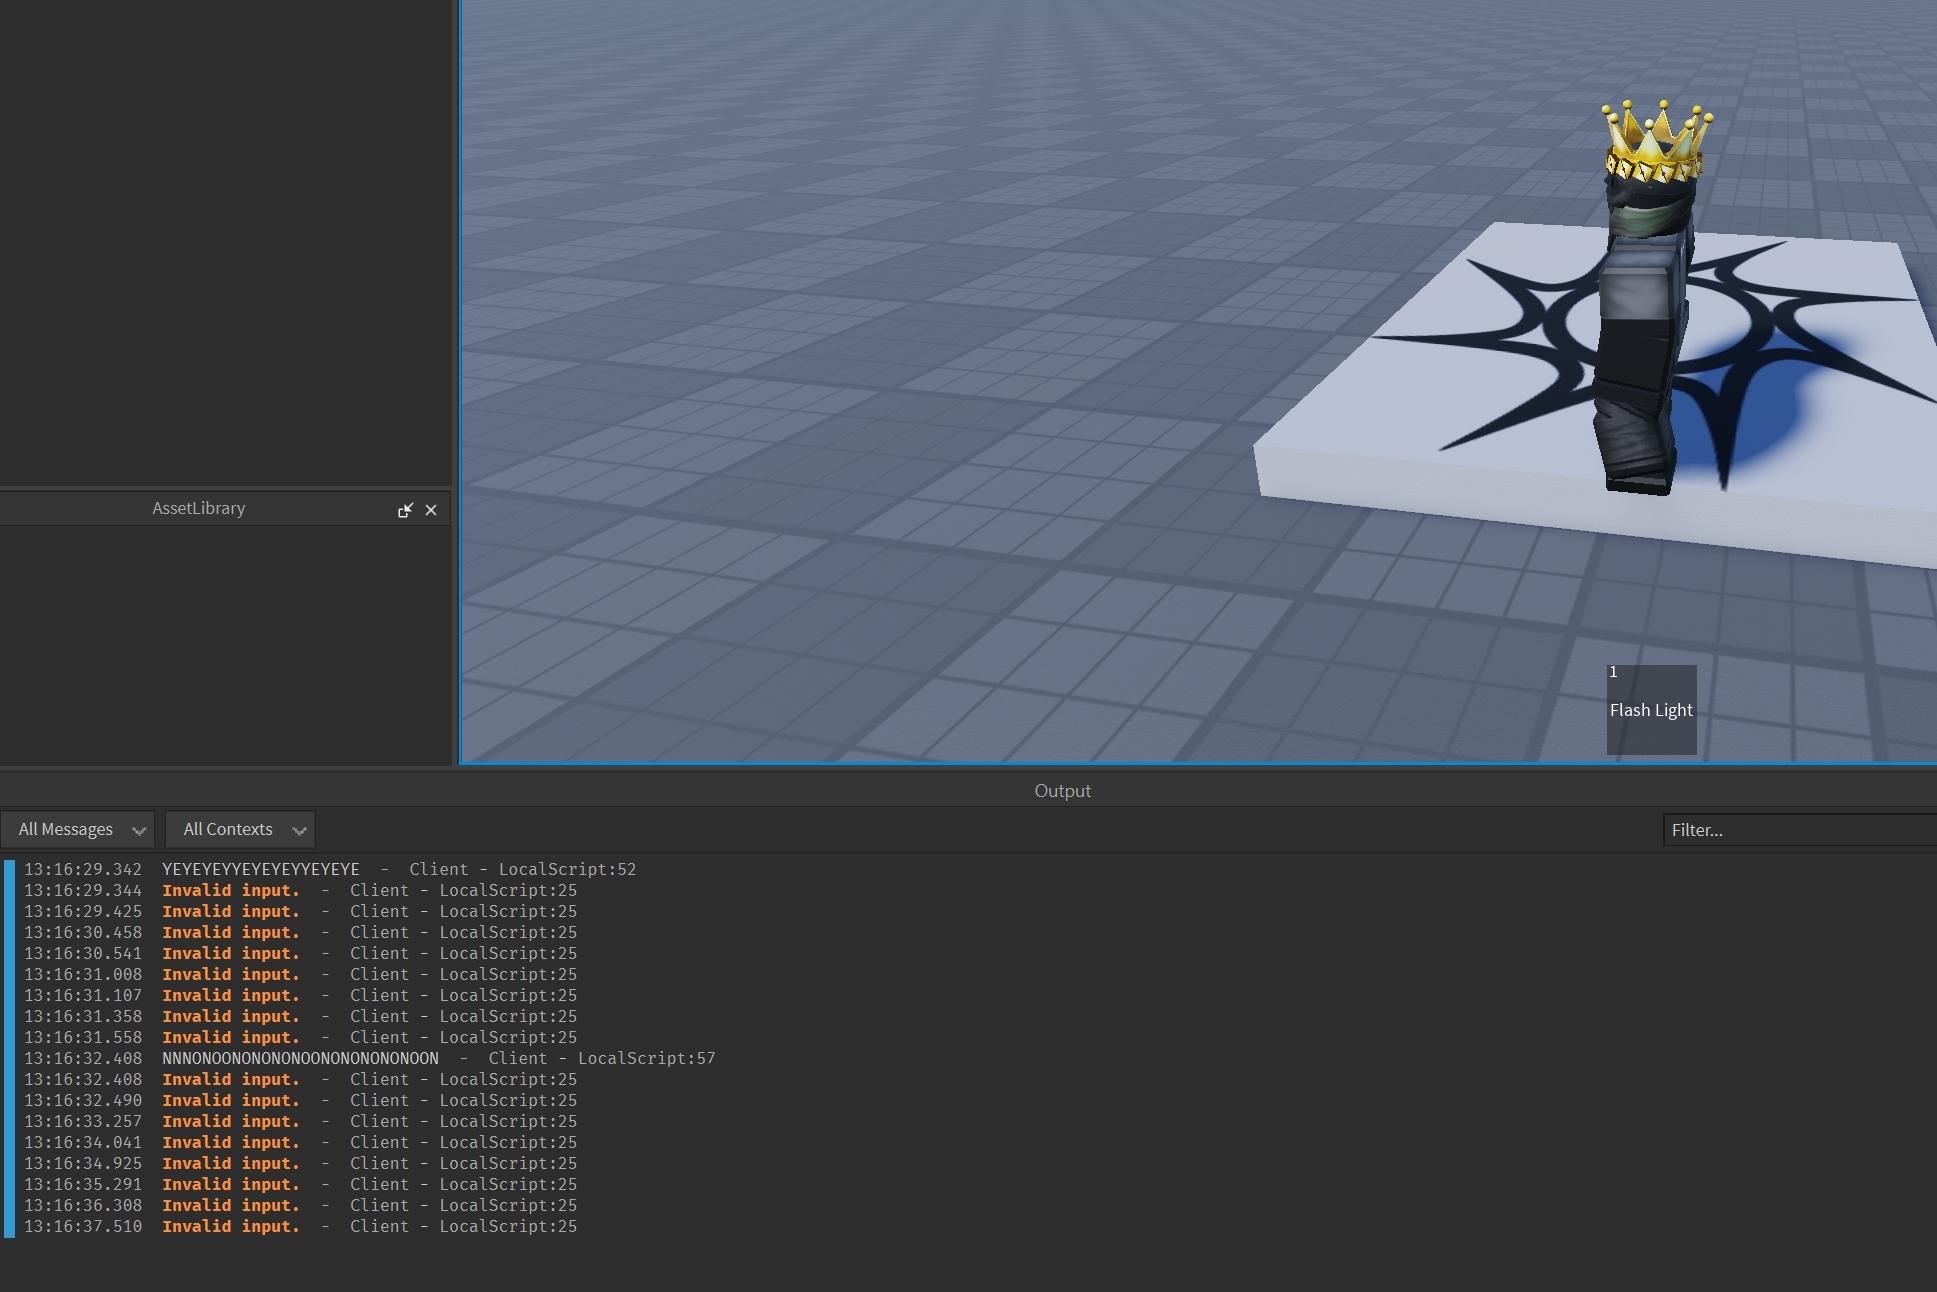The image size is (1937, 1292).
Task: Click the Invalid input warning at 13:16:29.344
Action: click(x=231, y=890)
